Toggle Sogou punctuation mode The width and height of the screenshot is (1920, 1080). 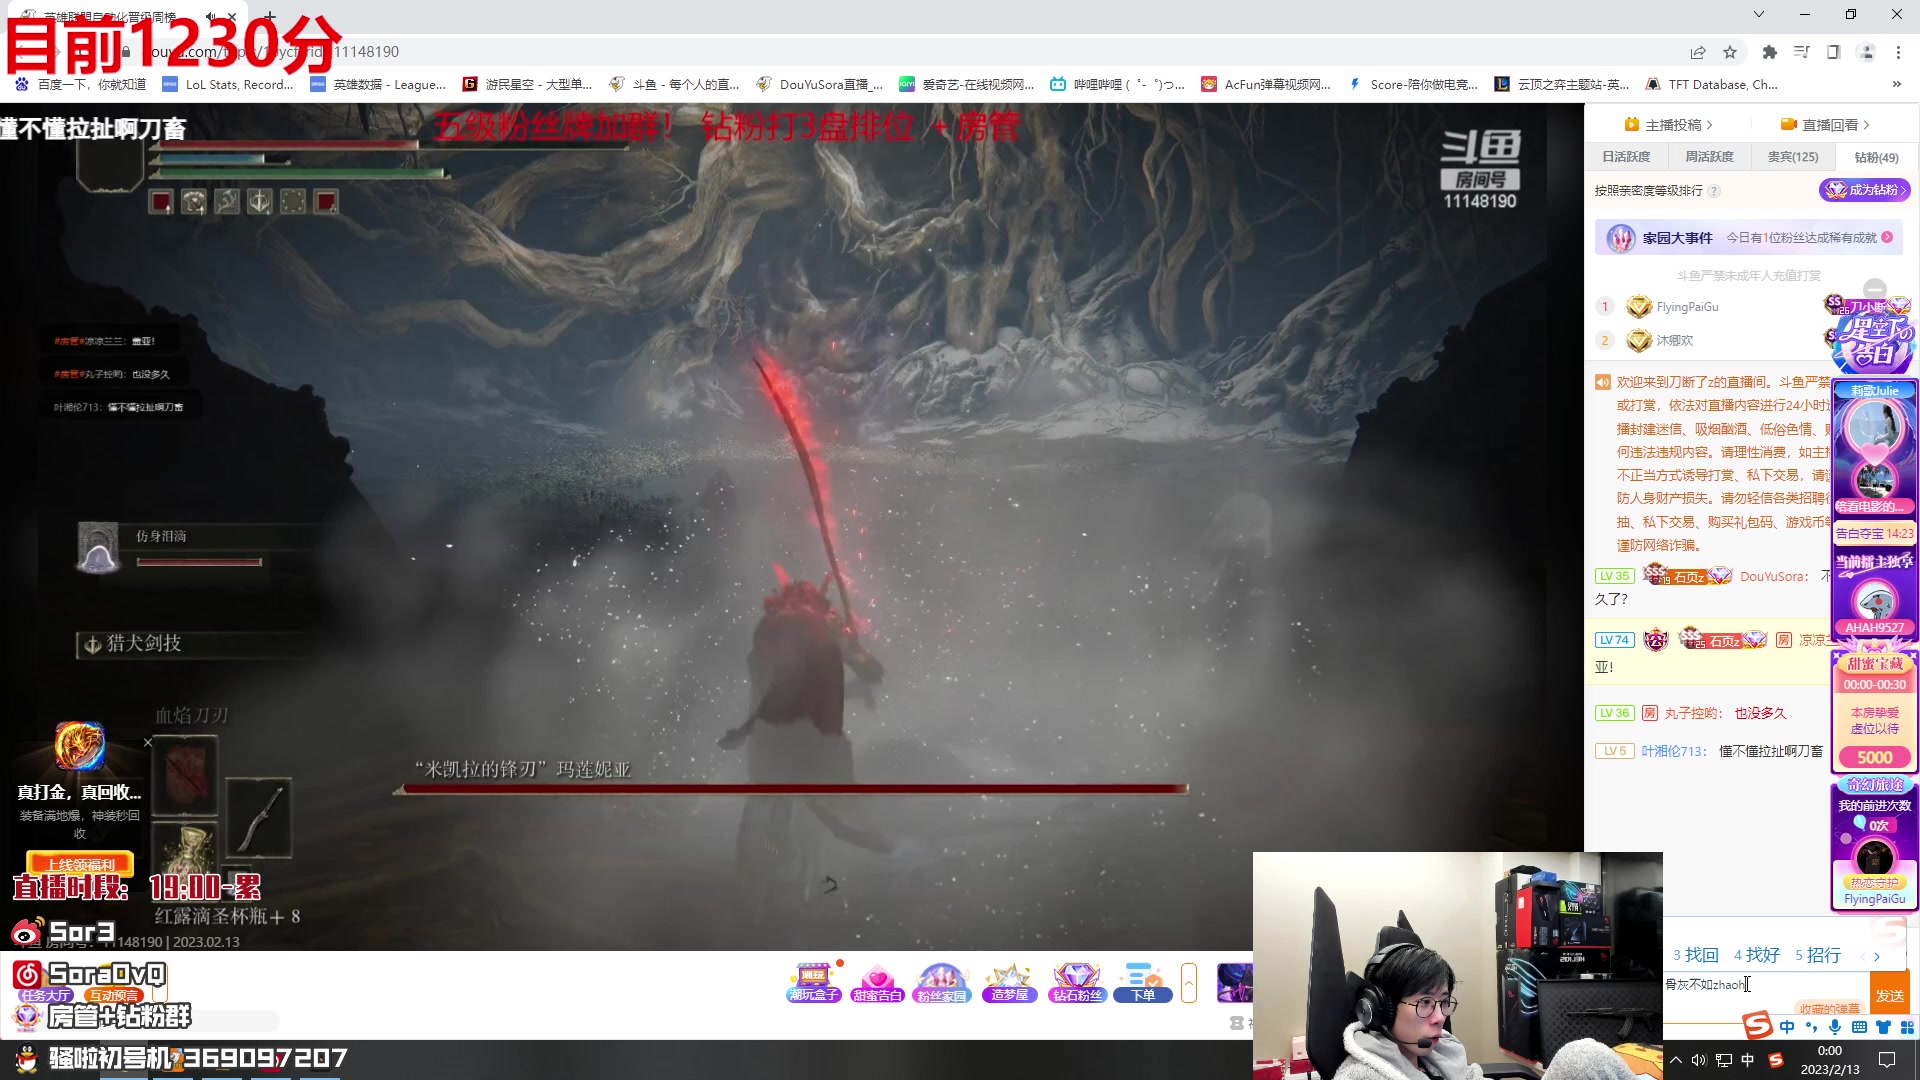(1811, 1027)
